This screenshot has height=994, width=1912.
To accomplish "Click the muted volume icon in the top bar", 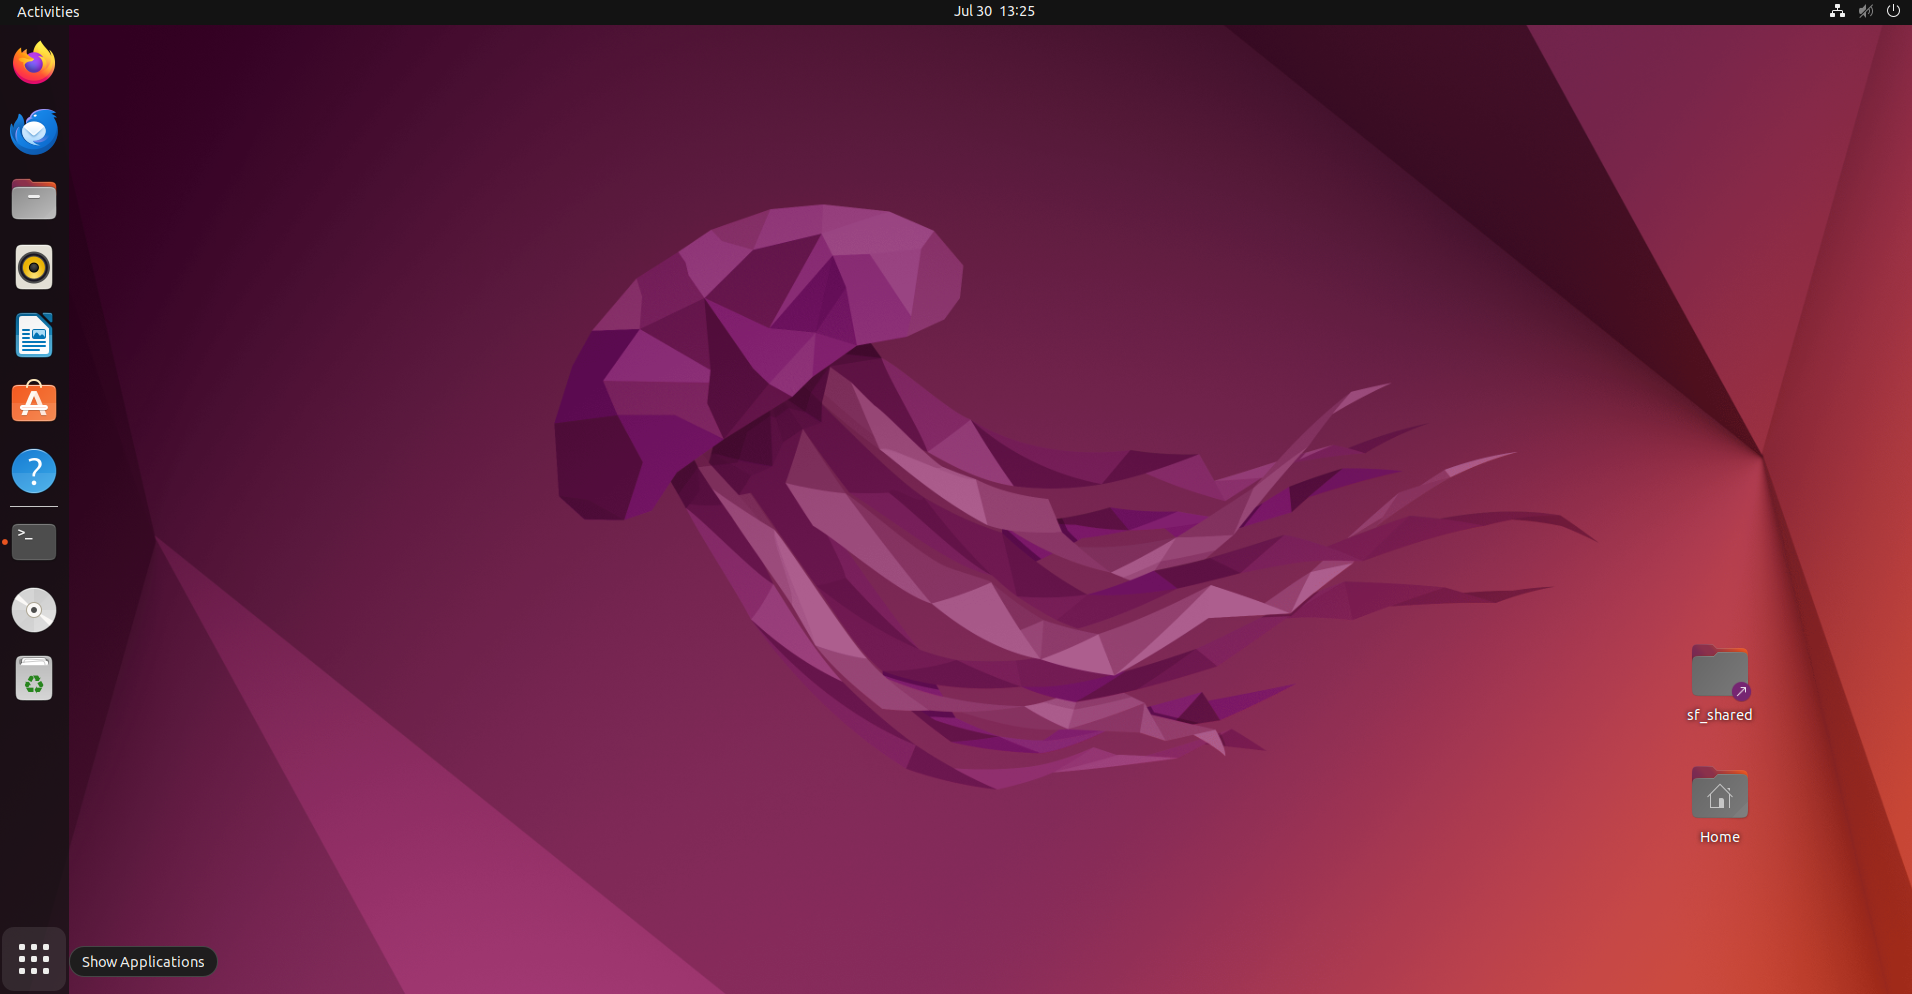I will tap(1865, 11).
